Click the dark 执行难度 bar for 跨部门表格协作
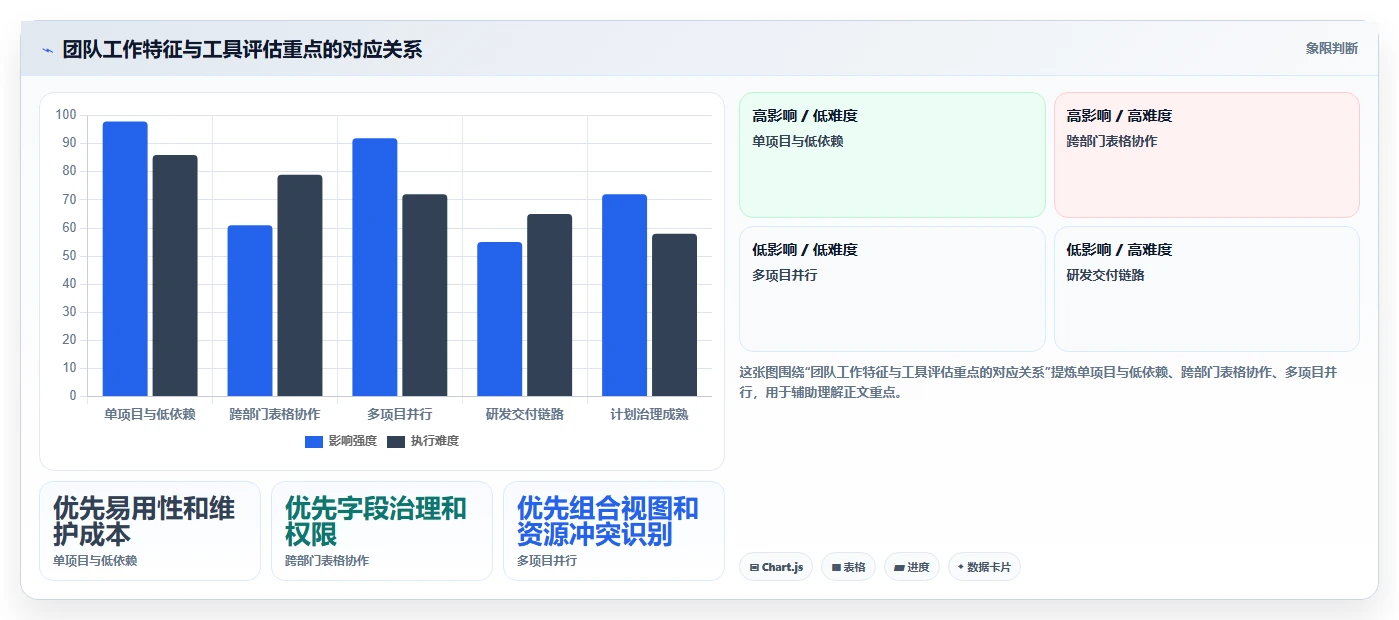The image size is (1399, 620). 300,285
